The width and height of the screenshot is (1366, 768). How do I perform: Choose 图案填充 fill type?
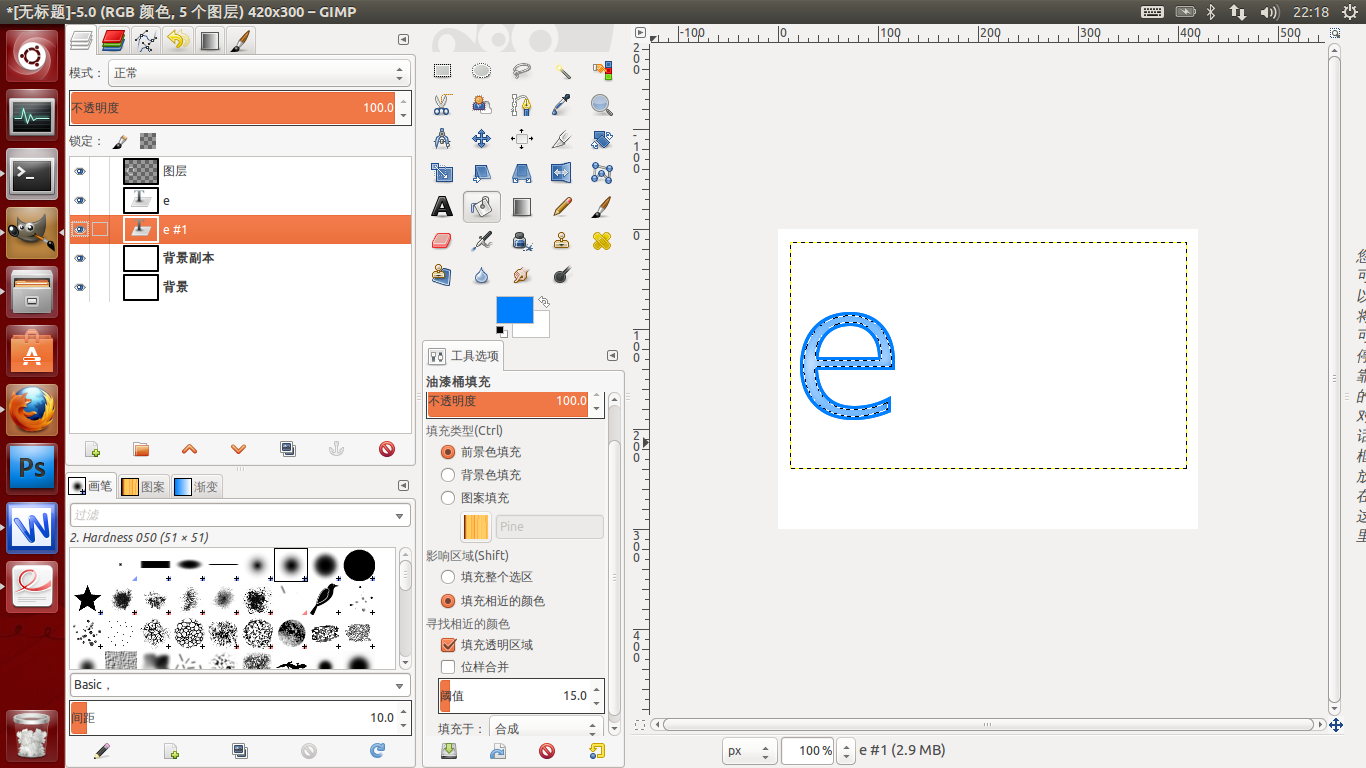tap(448, 498)
